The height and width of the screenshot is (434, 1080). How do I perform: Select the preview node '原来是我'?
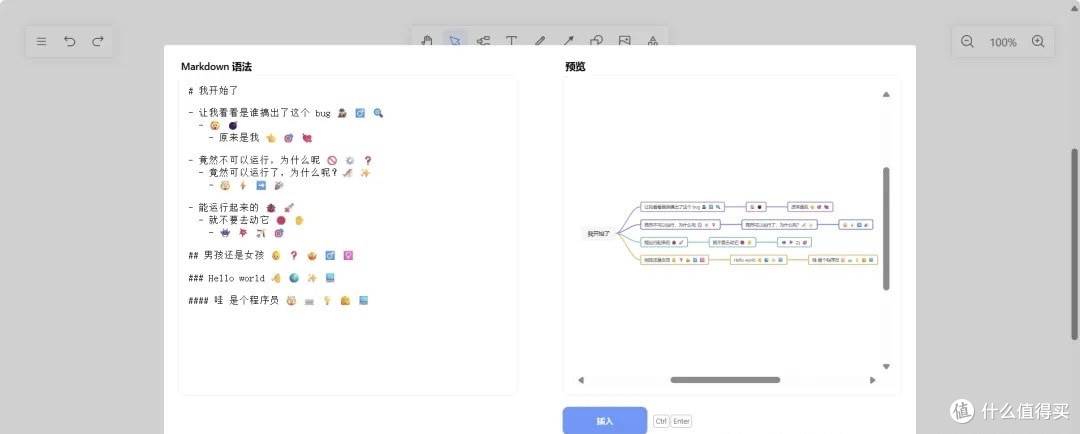(811, 206)
